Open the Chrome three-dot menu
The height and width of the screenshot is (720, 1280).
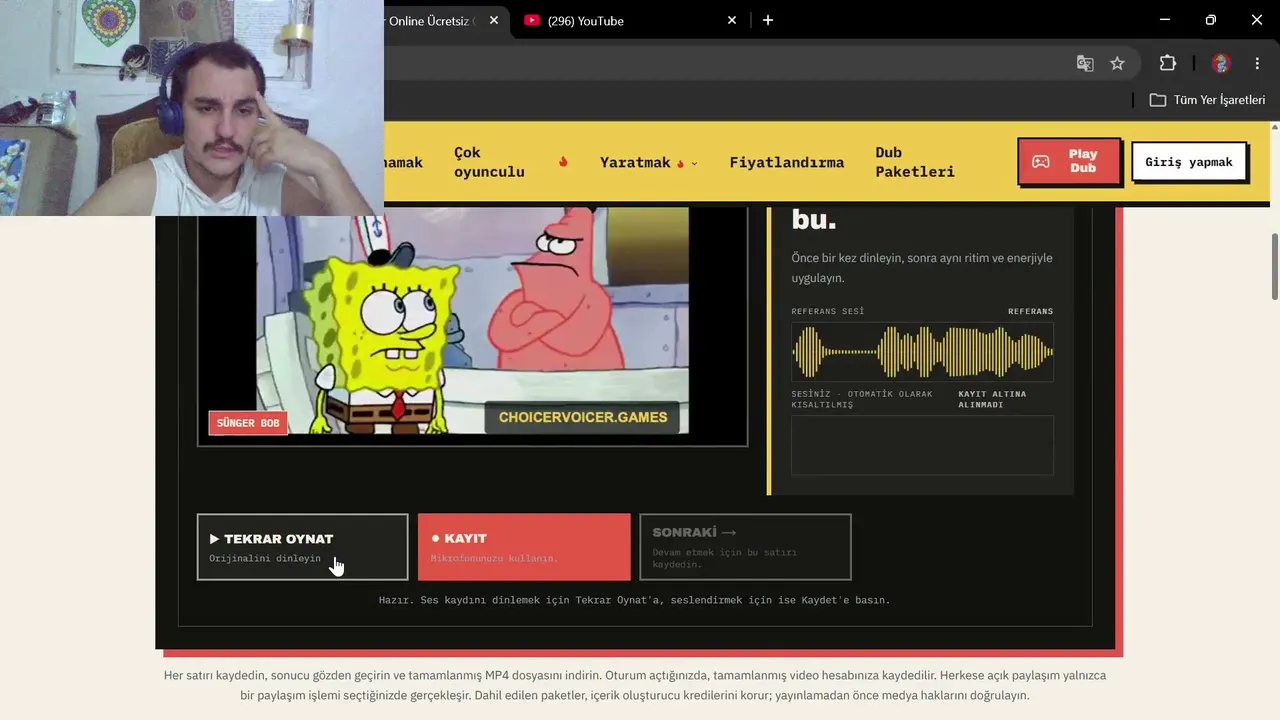(1257, 63)
